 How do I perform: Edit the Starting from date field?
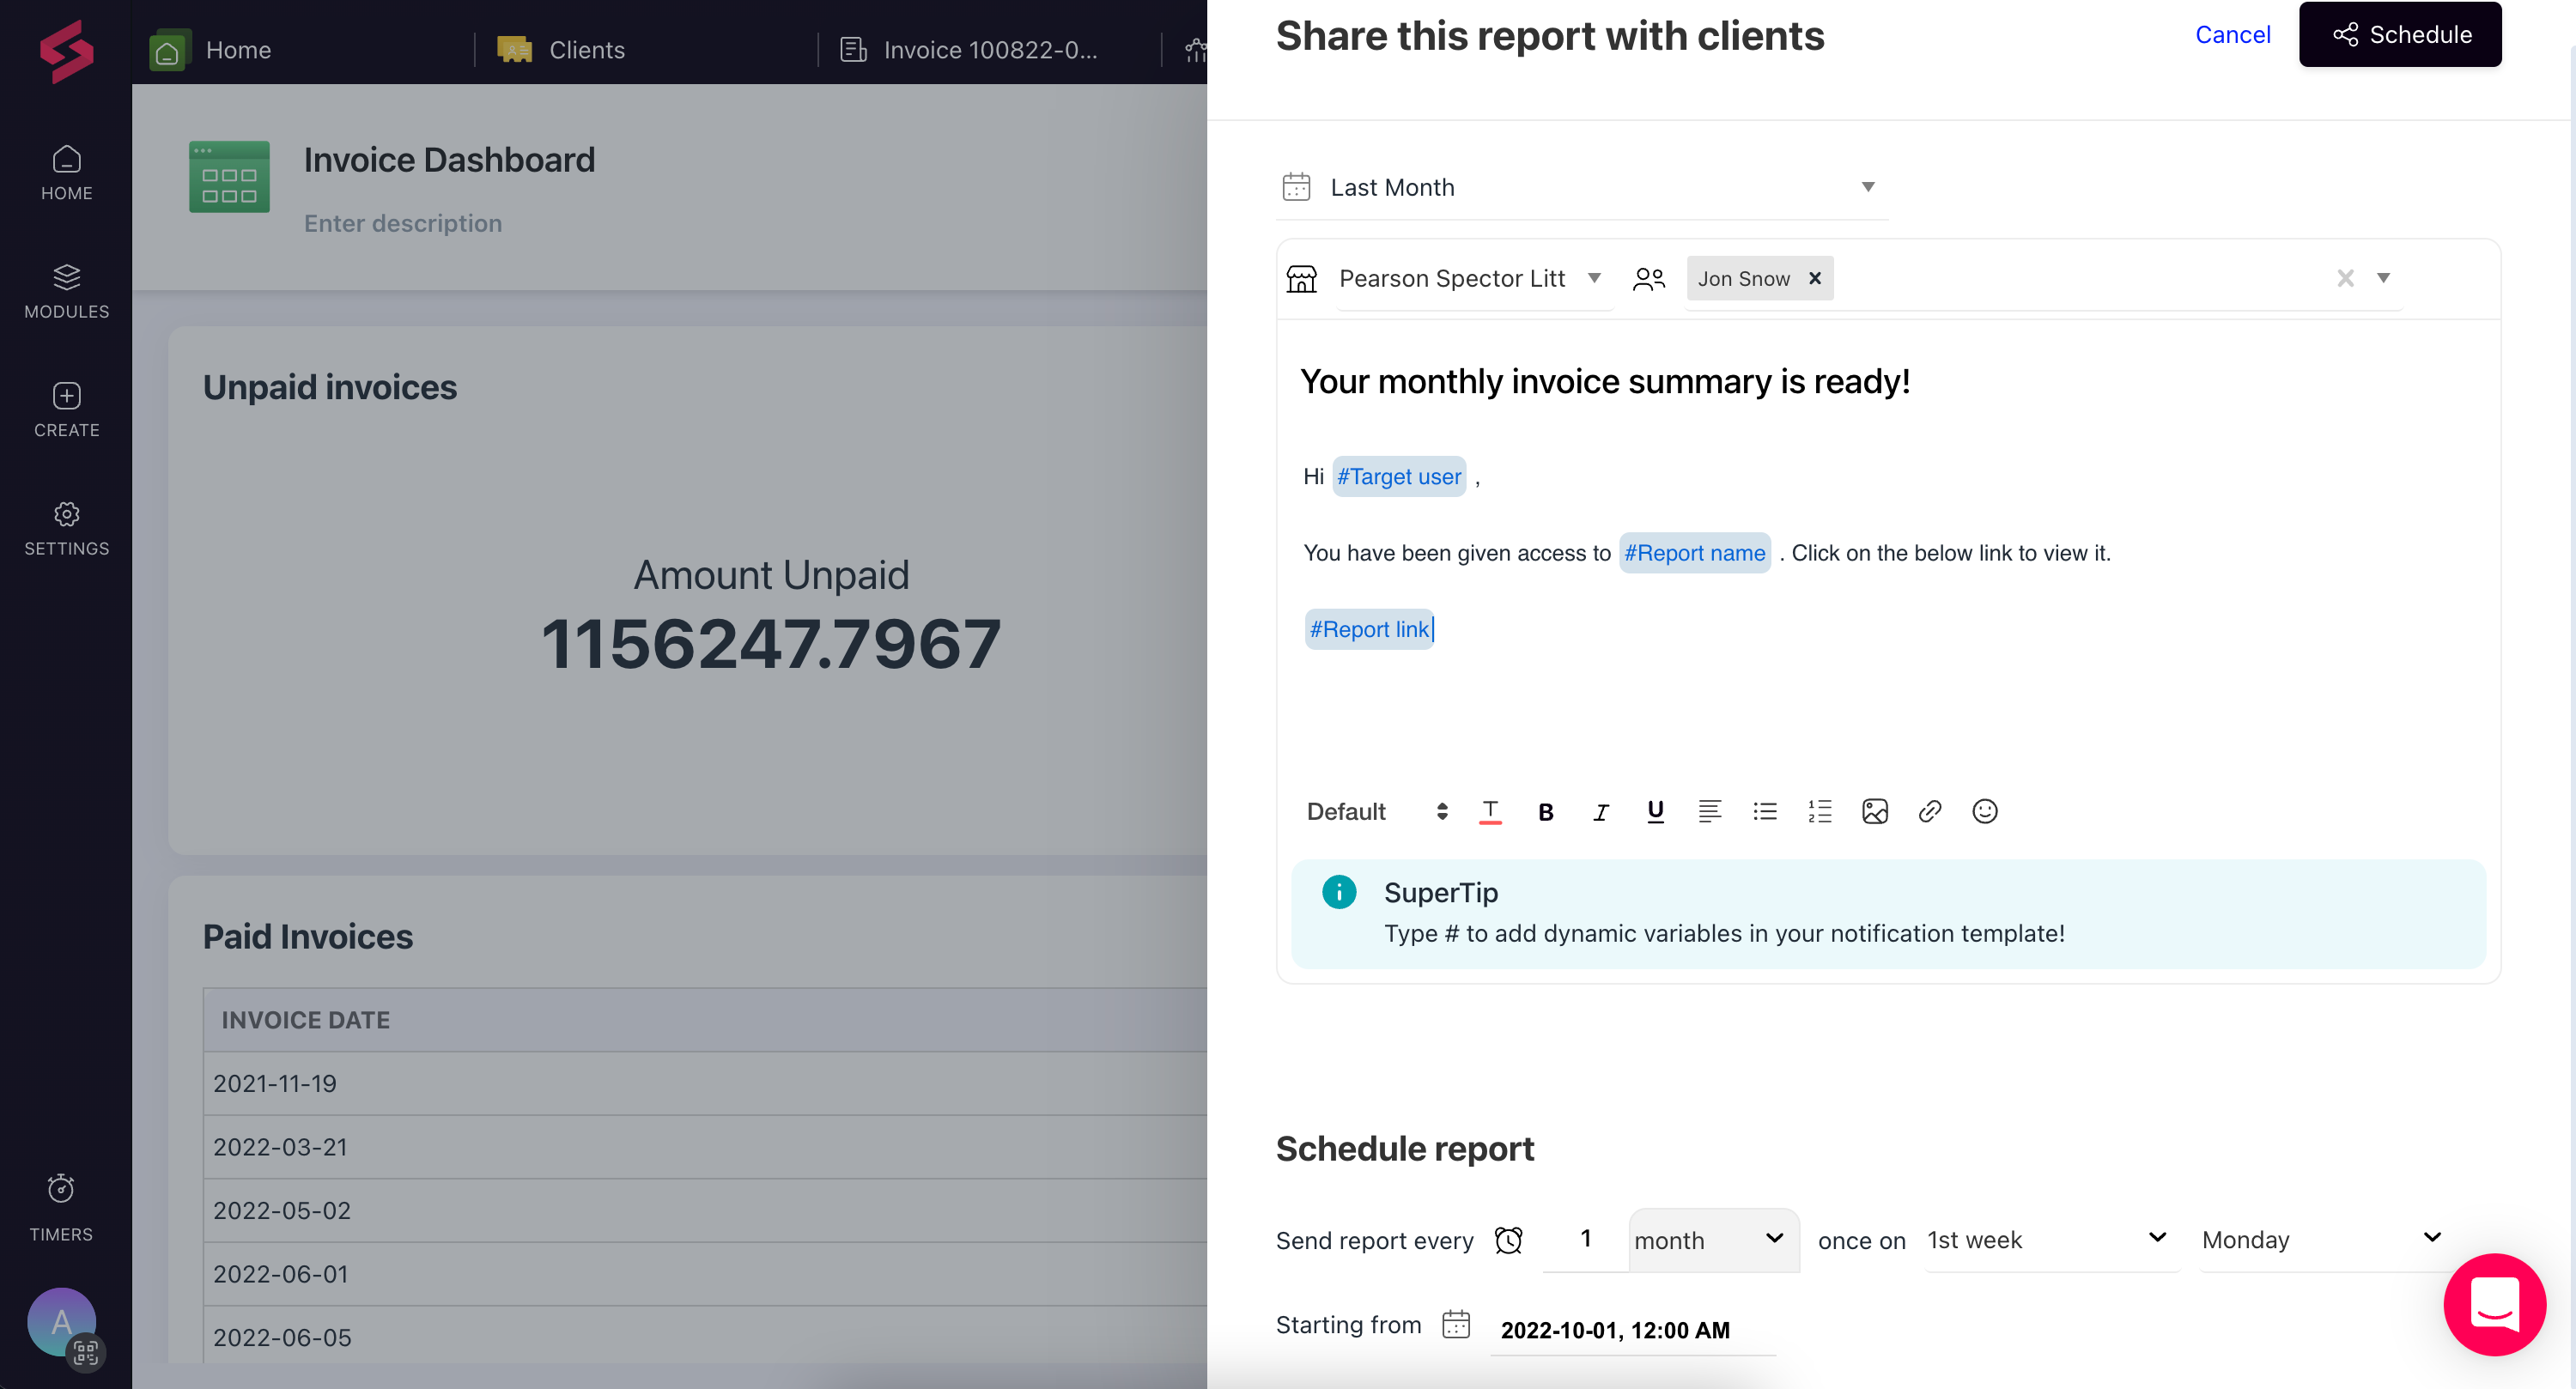click(1615, 1330)
